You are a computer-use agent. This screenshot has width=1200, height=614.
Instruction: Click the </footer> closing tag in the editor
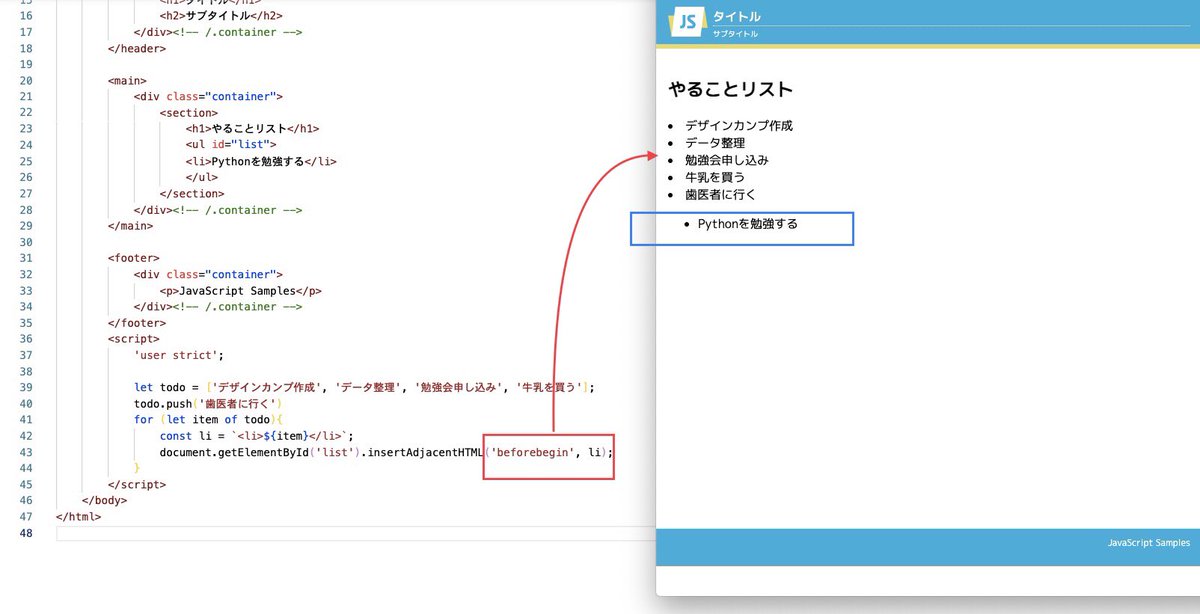tap(137, 323)
